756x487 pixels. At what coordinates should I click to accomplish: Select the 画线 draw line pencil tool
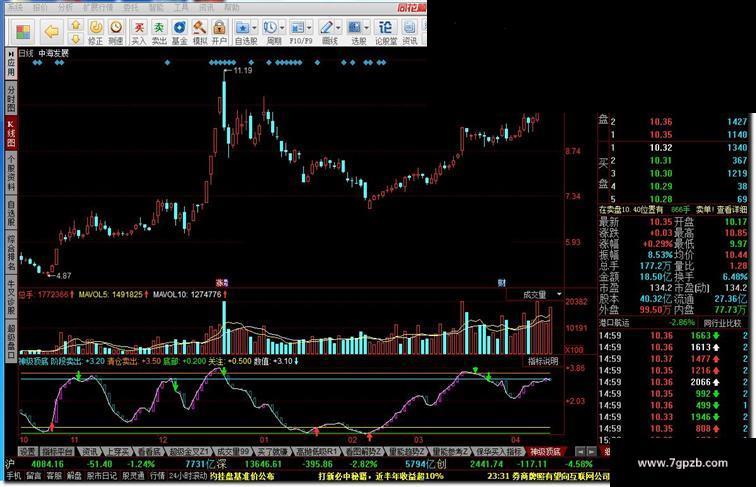(327, 32)
